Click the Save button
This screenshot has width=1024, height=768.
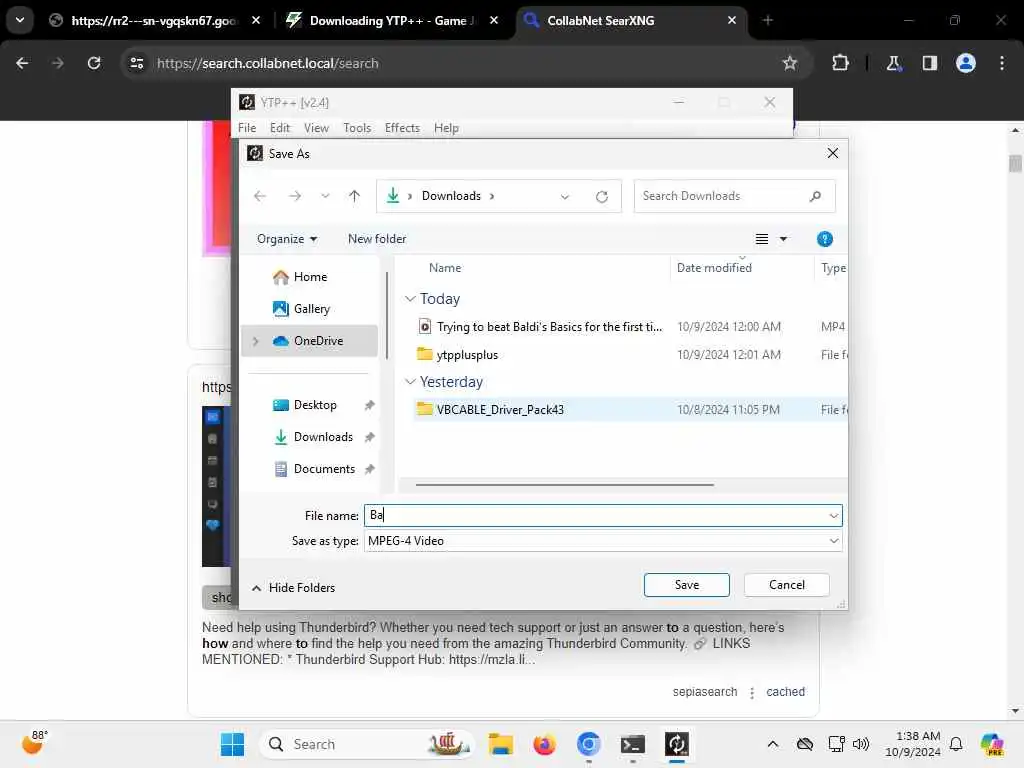pyautogui.click(x=686, y=585)
